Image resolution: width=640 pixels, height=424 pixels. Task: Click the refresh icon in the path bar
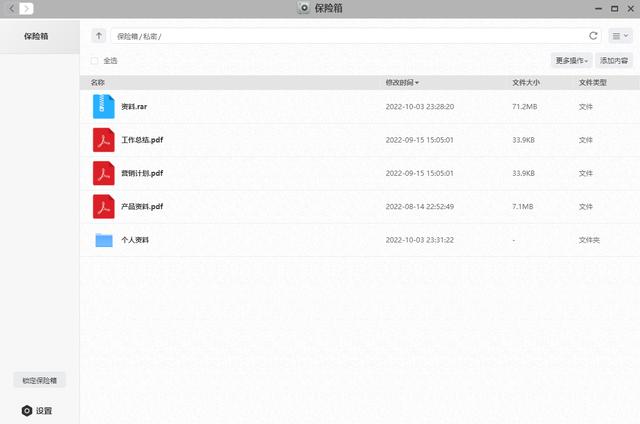594,36
